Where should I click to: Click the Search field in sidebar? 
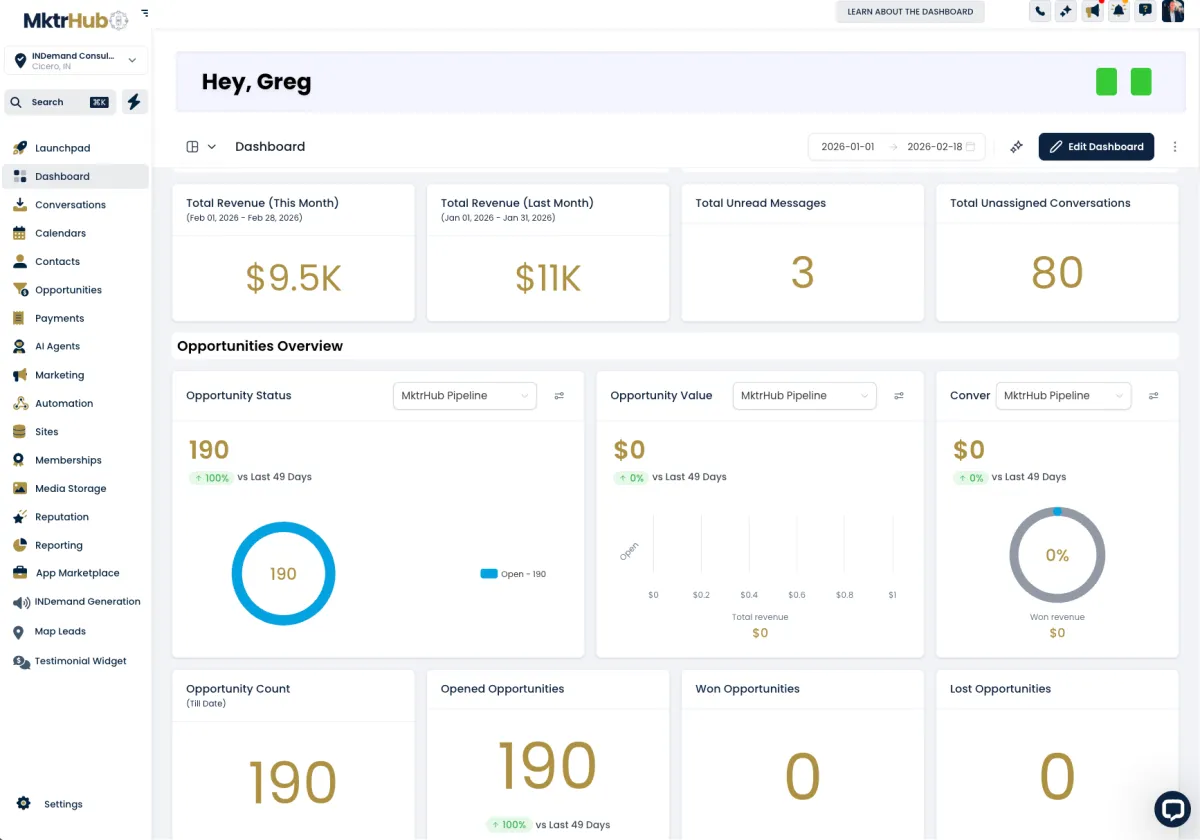pos(60,102)
